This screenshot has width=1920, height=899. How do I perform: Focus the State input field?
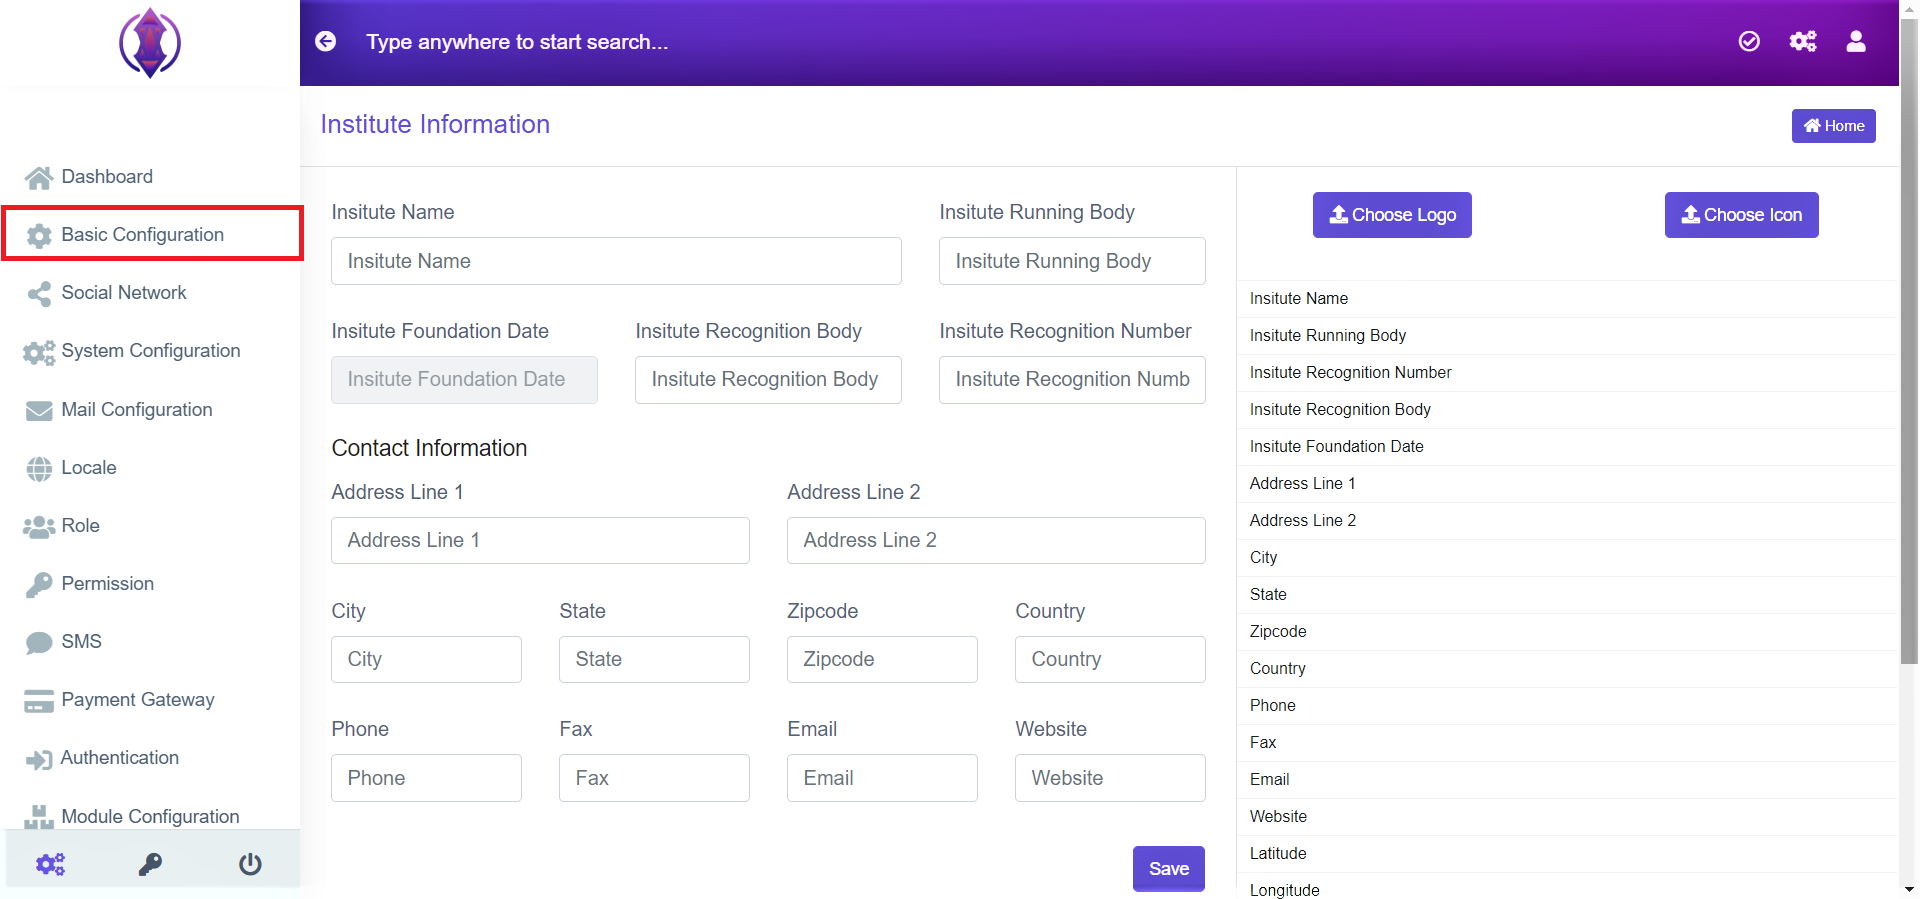click(x=654, y=659)
